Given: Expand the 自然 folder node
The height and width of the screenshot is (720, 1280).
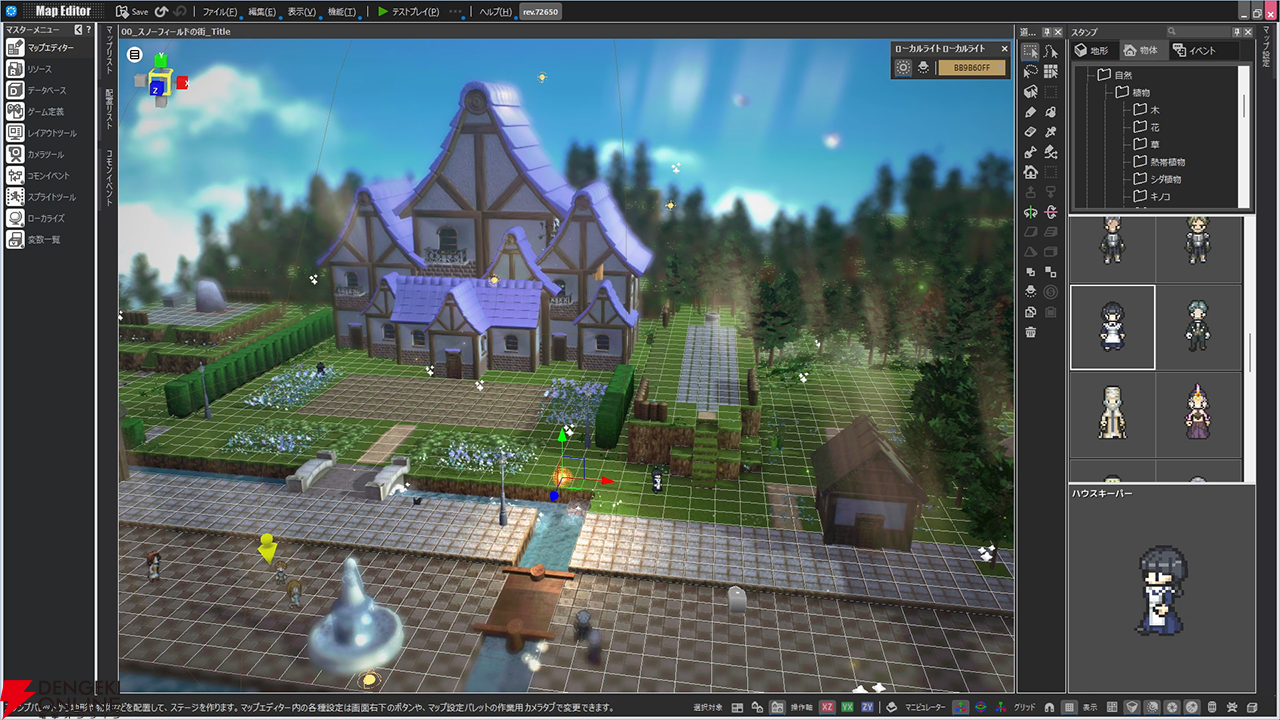Looking at the screenshot, I should [x=1104, y=75].
